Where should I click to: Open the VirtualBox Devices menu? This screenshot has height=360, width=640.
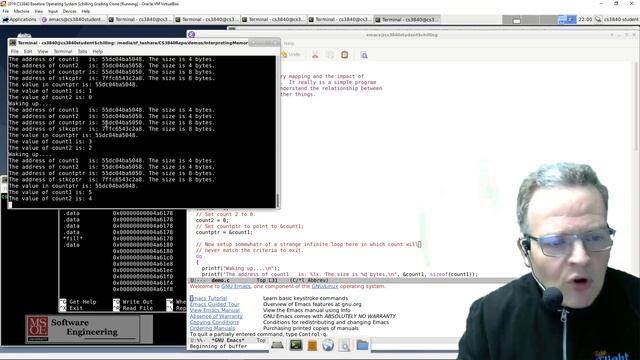[x=69, y=11]
